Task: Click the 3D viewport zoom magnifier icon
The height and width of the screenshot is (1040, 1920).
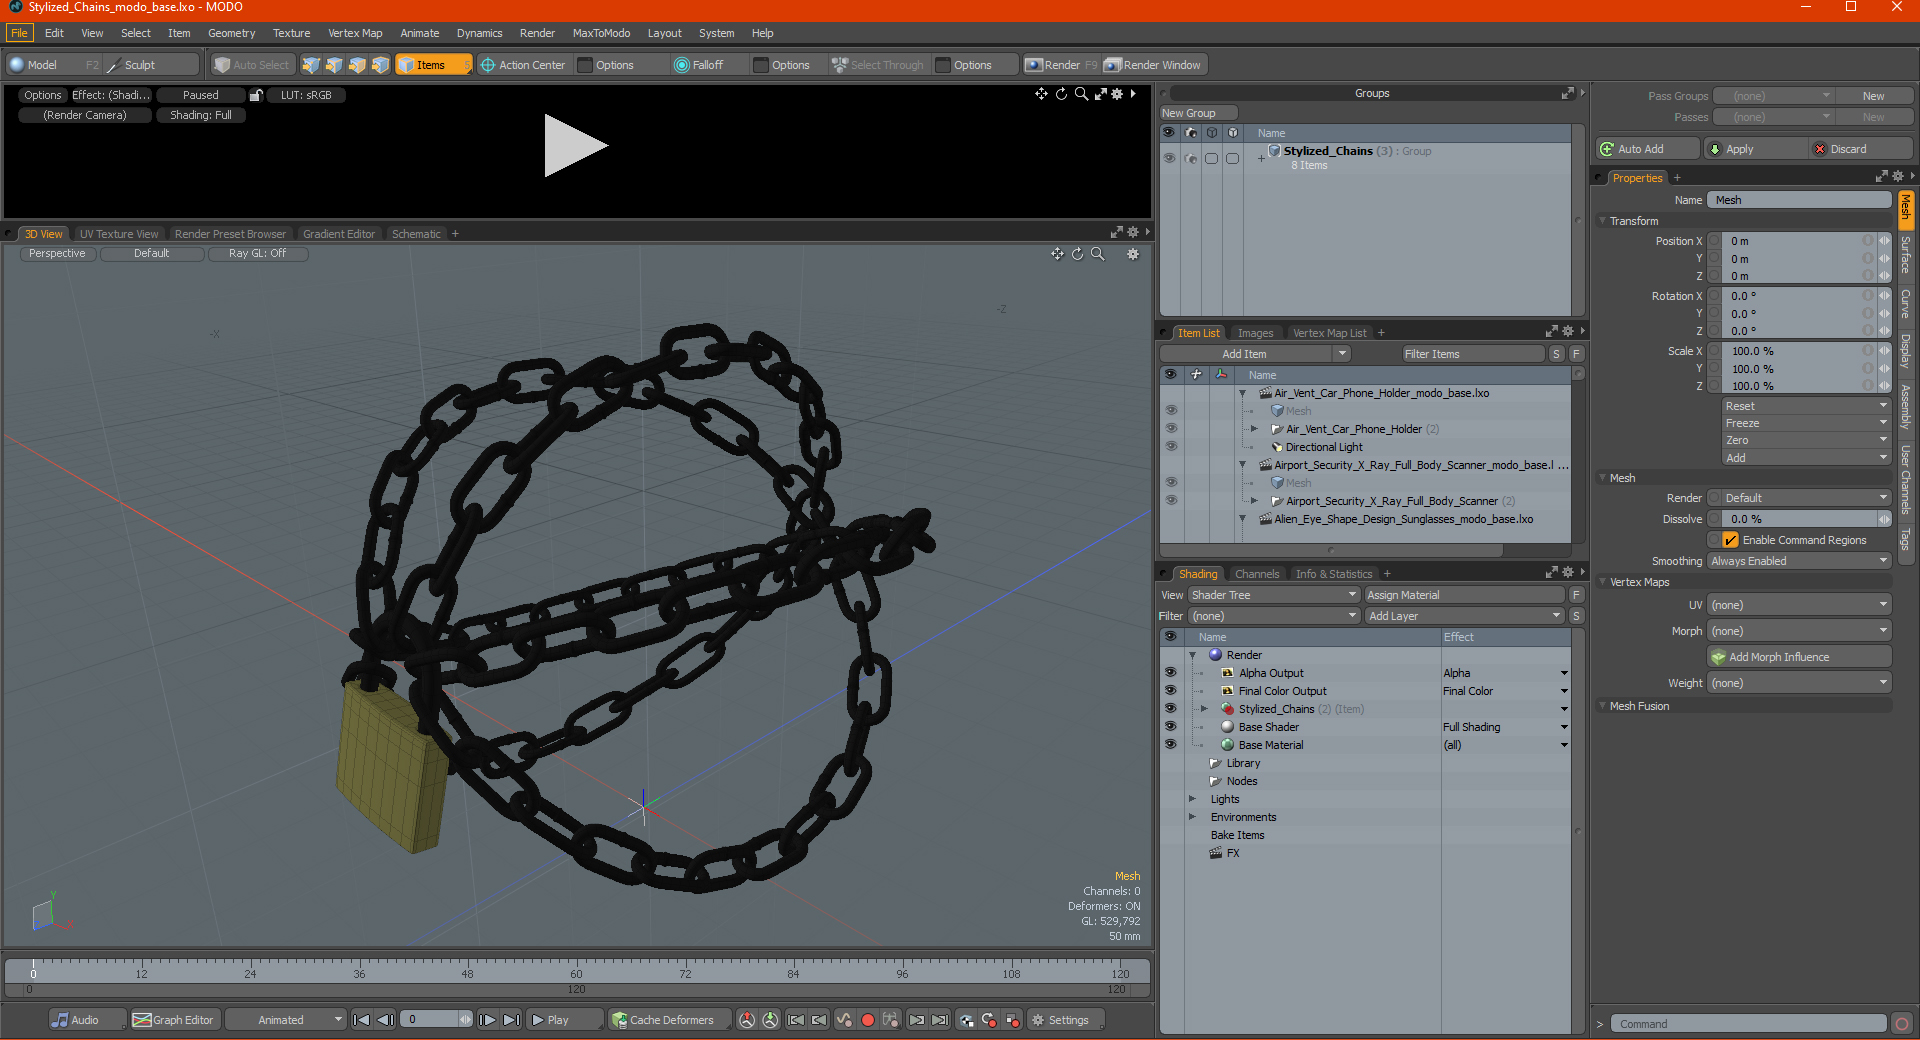Action: click(1097, 254)
